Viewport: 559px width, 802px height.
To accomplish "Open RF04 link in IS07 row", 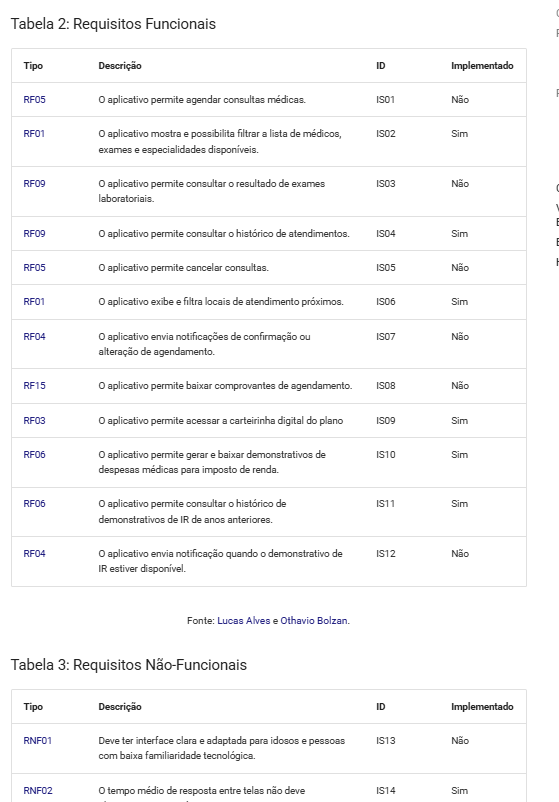I will pos(34,337).
